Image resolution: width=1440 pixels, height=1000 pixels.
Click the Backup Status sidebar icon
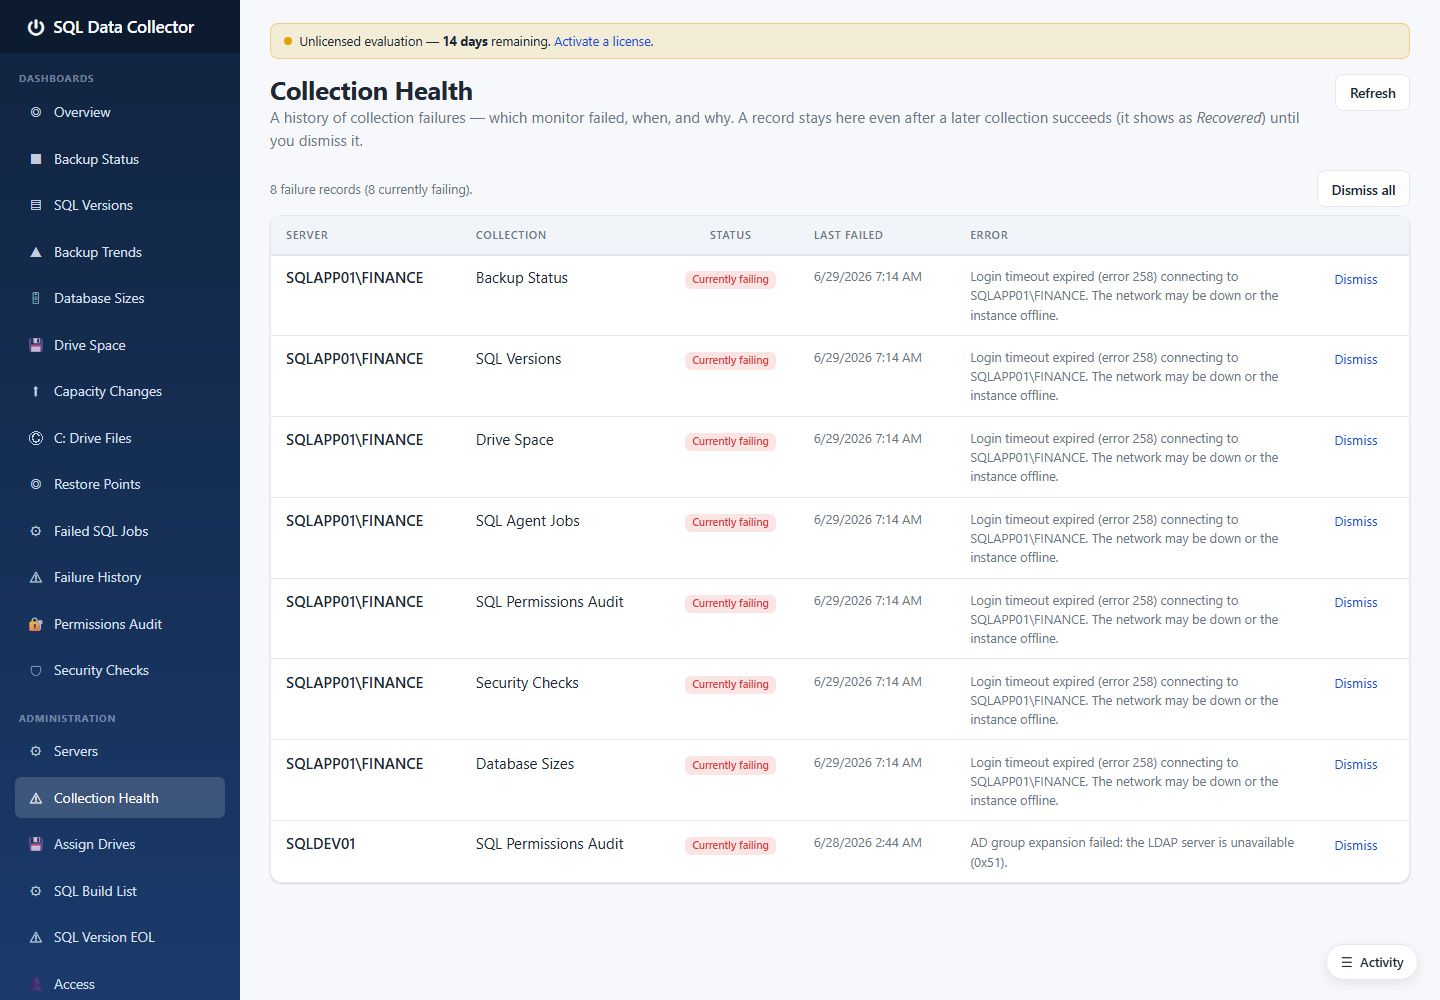[x=36, y=159]
